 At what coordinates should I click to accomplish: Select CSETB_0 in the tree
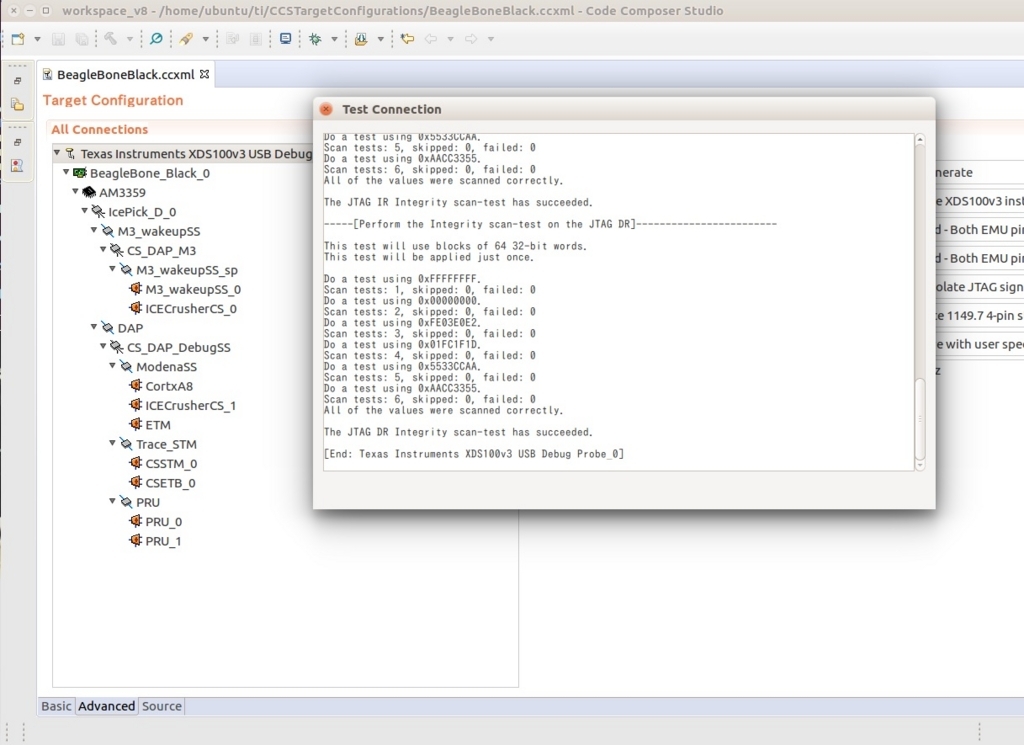coord(170,483)
